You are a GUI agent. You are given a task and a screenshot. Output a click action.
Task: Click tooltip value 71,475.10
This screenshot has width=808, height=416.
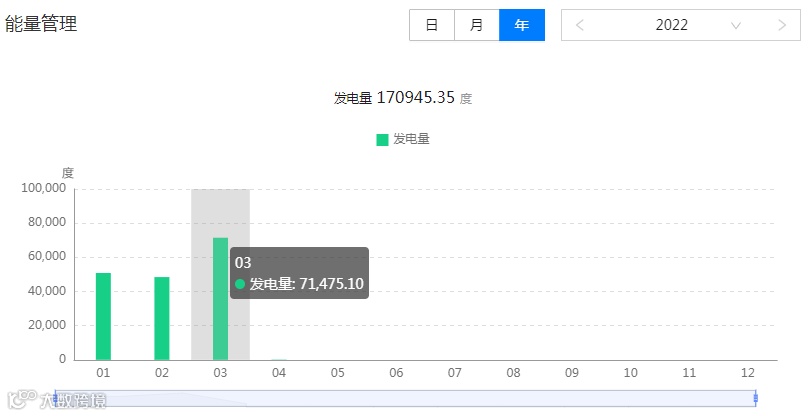point(332,284)
